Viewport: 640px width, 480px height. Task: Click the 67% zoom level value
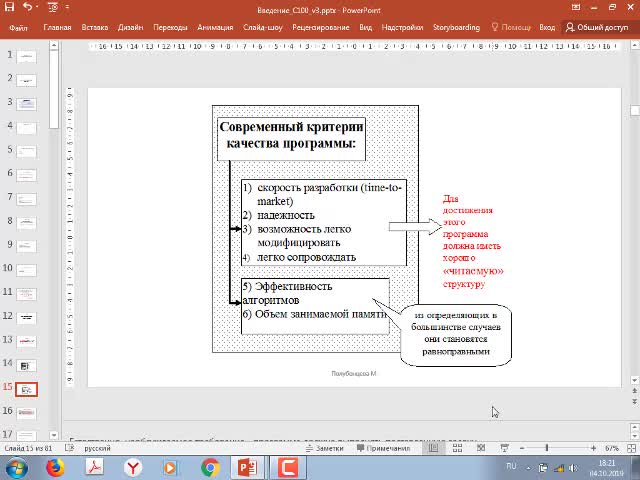tap(612, 448)
